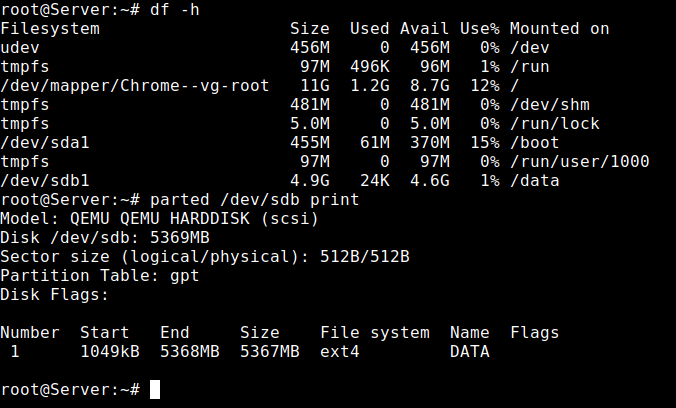676x408 pixels.
Task: Click the /run/lock mount point text
Action: pyautogui.click(x=554, y=124)
